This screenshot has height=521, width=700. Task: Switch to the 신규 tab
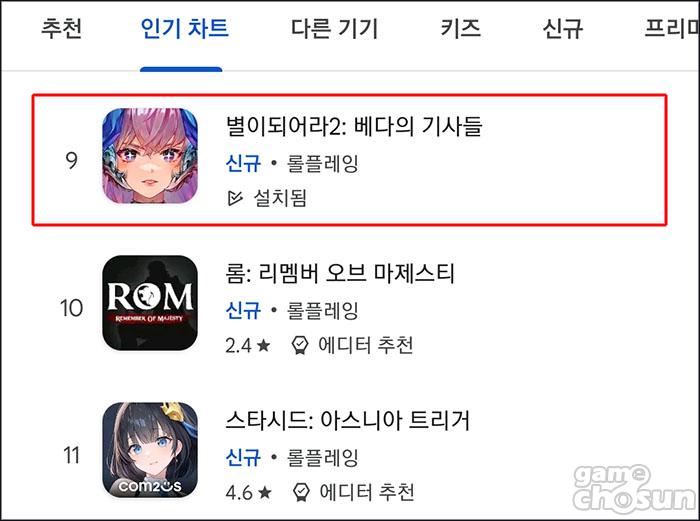[x=562, y=28]
